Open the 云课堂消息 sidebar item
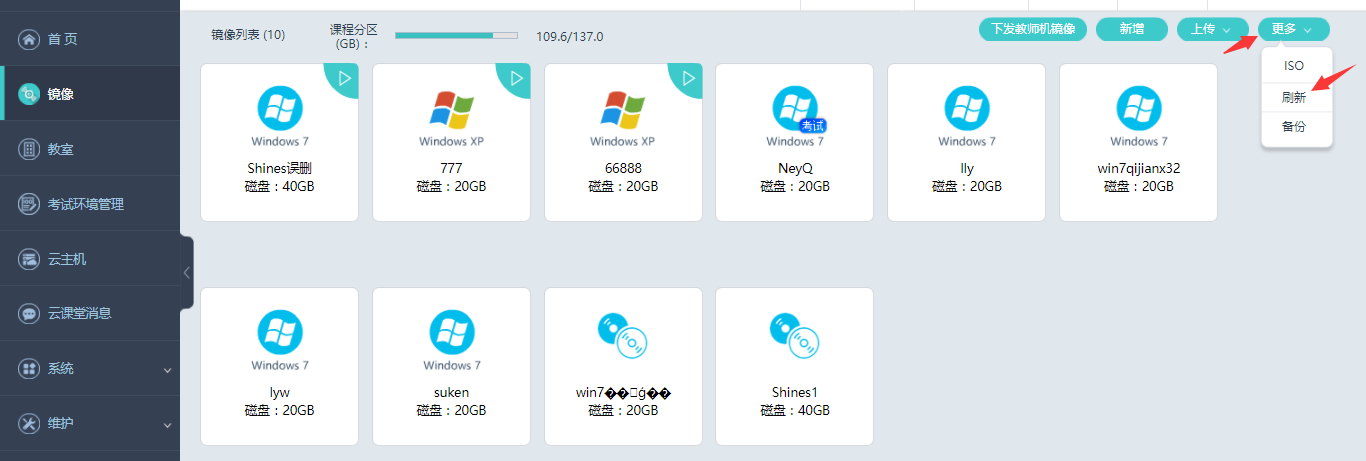This screenshot has width=1366, height=461. tap(90, 313)
